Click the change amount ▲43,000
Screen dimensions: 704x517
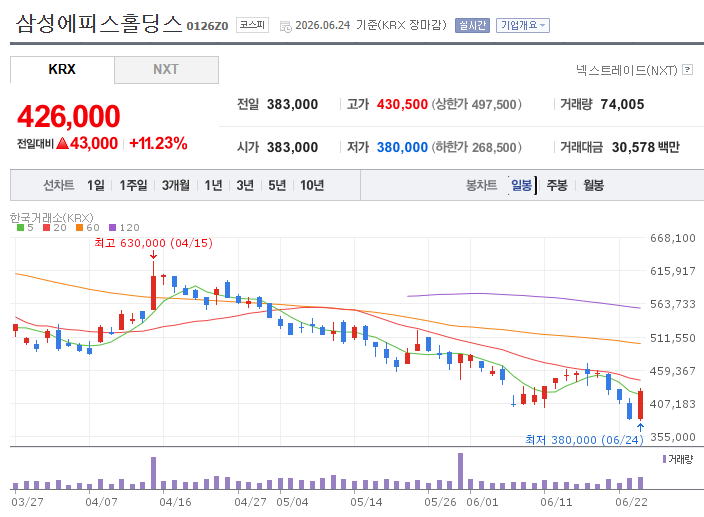pos(87,144)
